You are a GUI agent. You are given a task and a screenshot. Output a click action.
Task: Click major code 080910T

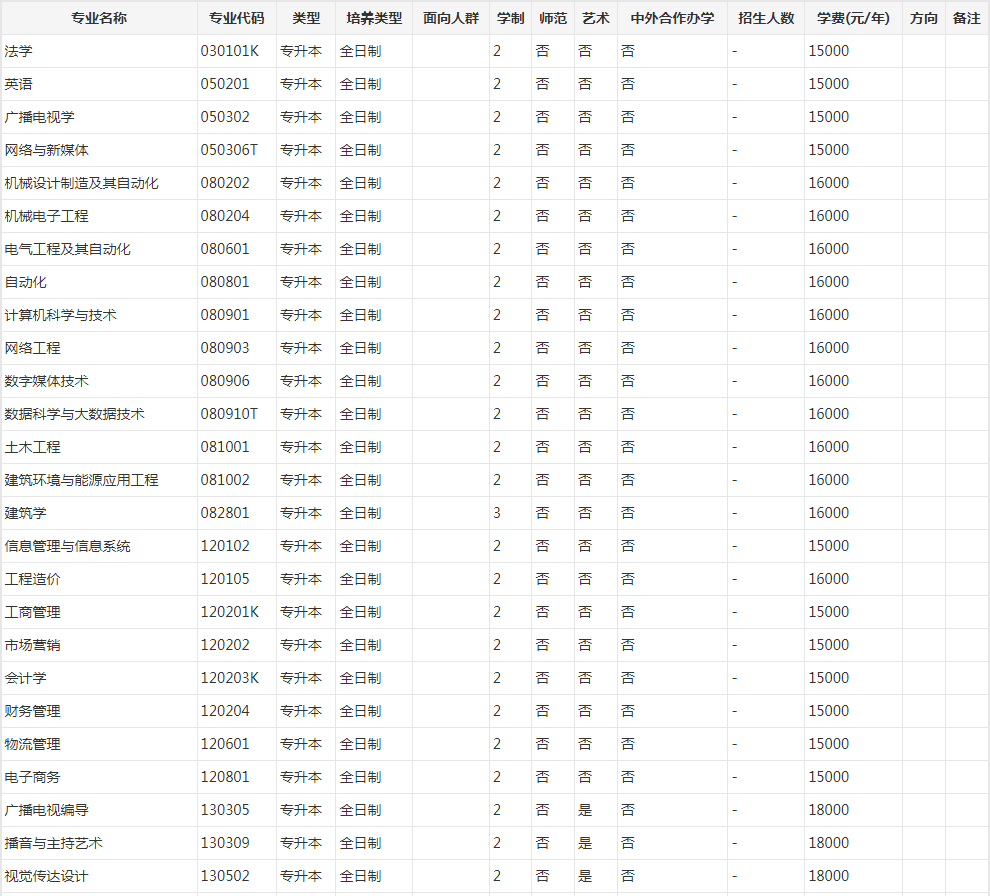tap(229, 414)
